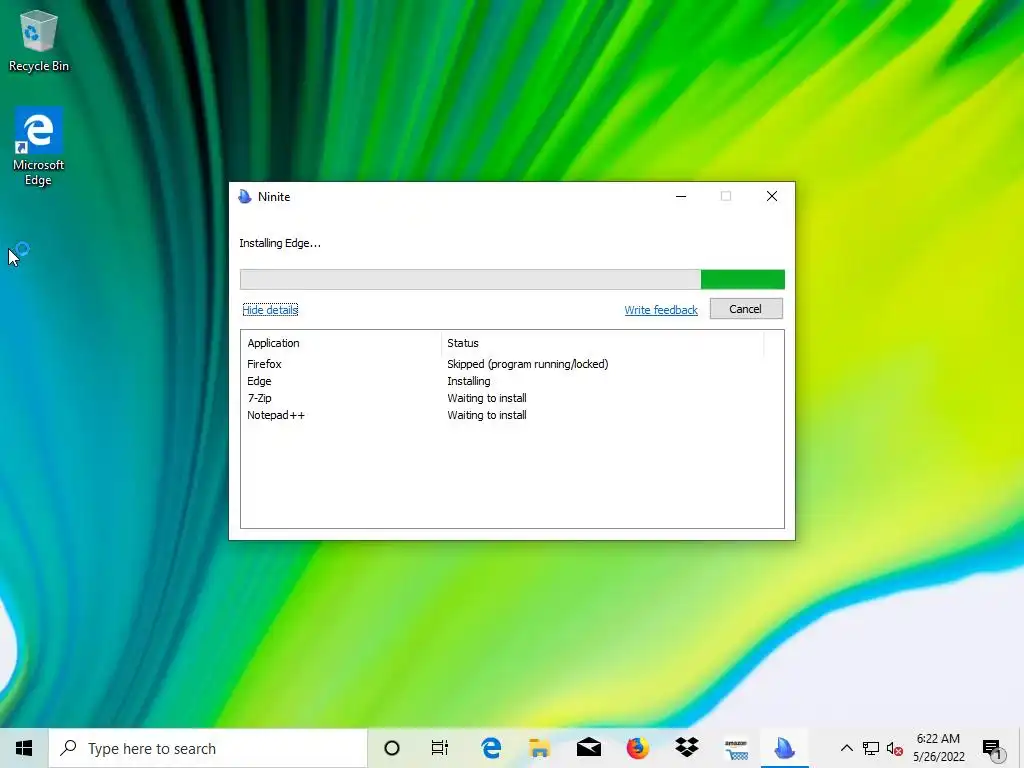Minimize the Ninite window
The height and width of the screenshot is (768, 1024).
681,197
